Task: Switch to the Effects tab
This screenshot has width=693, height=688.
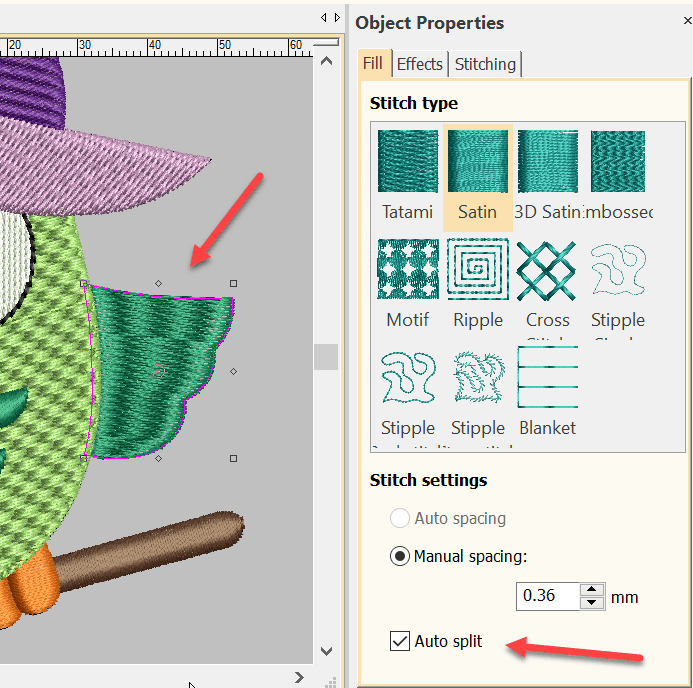Action: (x=419, y=64)
